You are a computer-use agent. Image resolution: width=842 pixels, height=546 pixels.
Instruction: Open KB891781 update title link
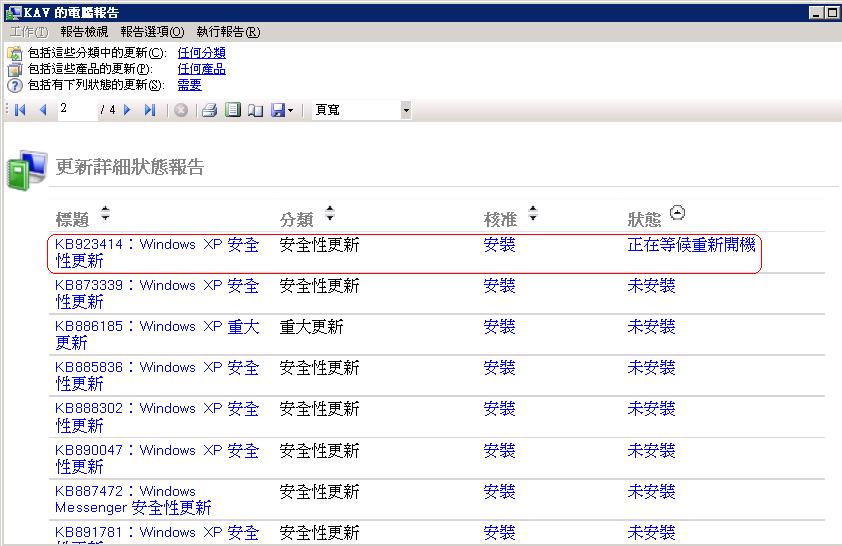pyautogui.click(x=157, y=536)
